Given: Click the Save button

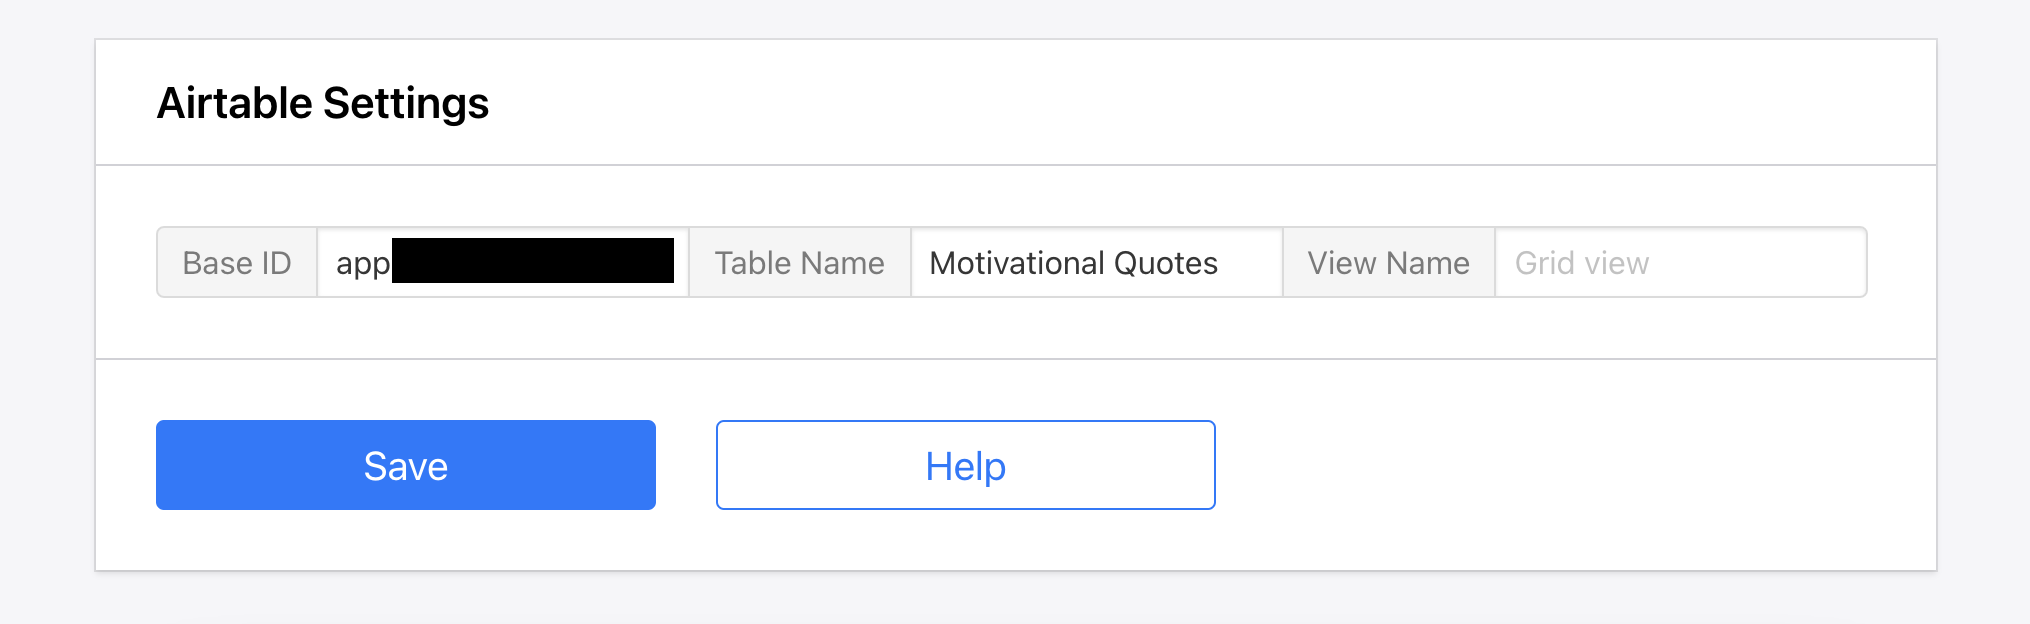Looking at the screenshot, I should point(405,465).
